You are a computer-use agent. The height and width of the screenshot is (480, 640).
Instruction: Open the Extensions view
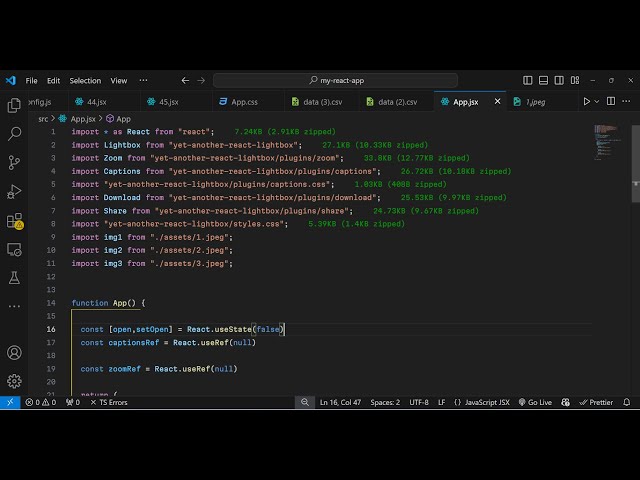(x=14, y=220)
